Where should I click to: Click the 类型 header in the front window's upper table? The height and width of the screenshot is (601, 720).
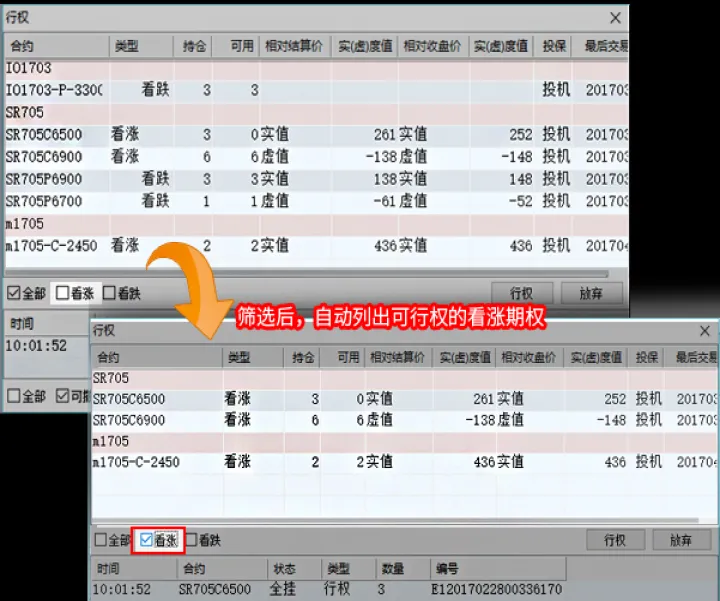click(253, 357)
